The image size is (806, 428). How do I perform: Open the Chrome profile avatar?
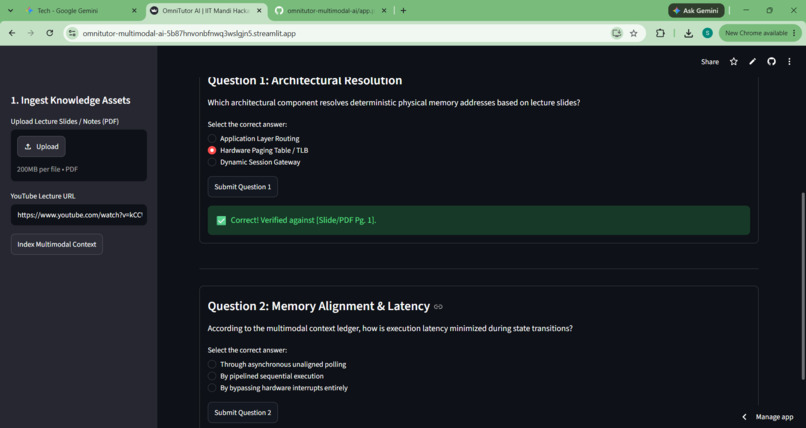point(707,33)
